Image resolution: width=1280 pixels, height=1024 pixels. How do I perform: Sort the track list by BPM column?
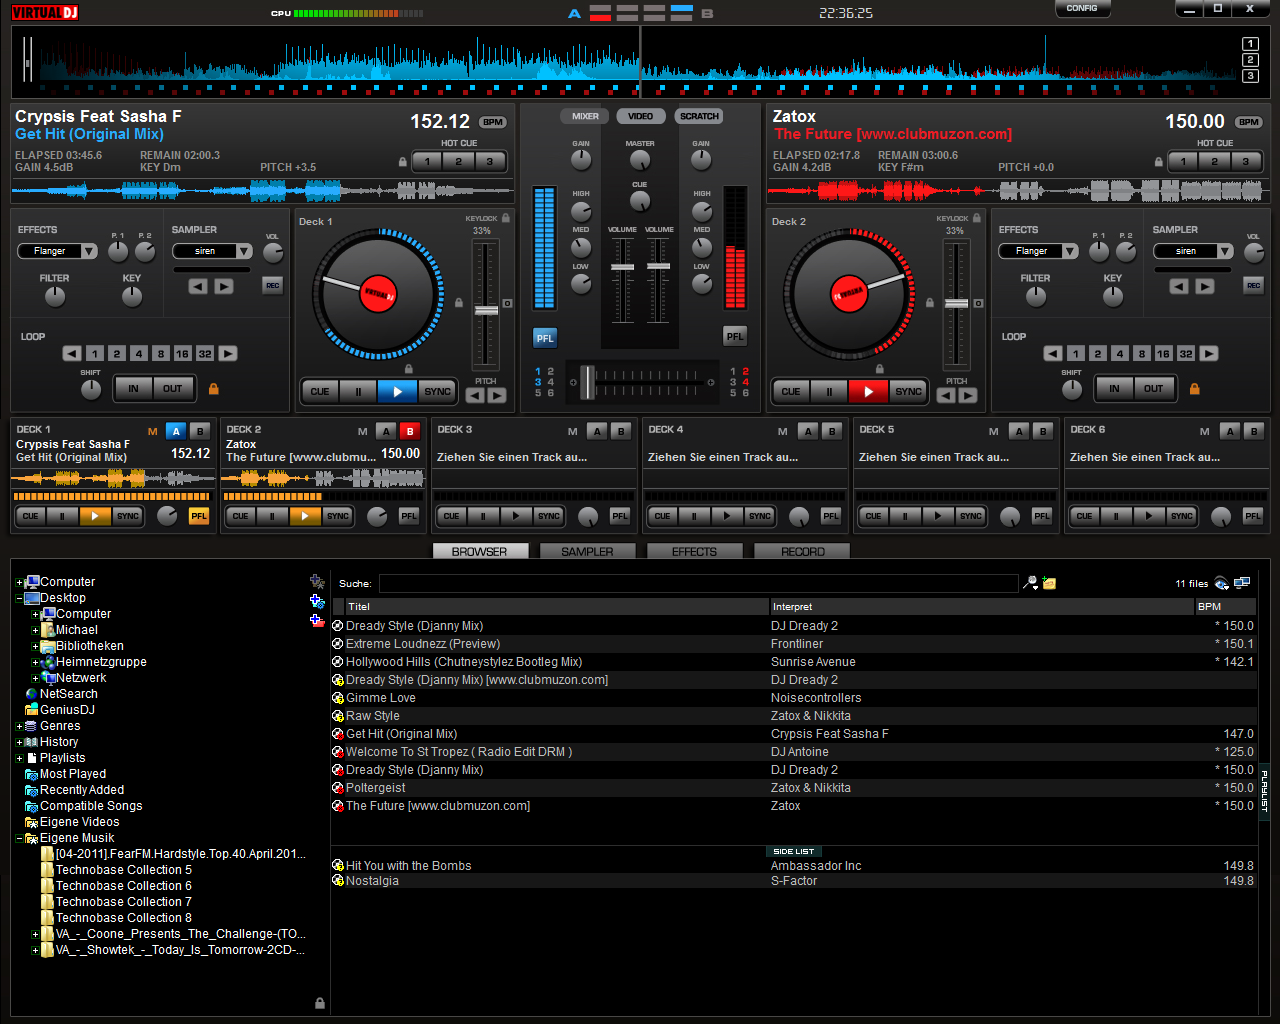pyautogui.click(x=1225, y=606)
